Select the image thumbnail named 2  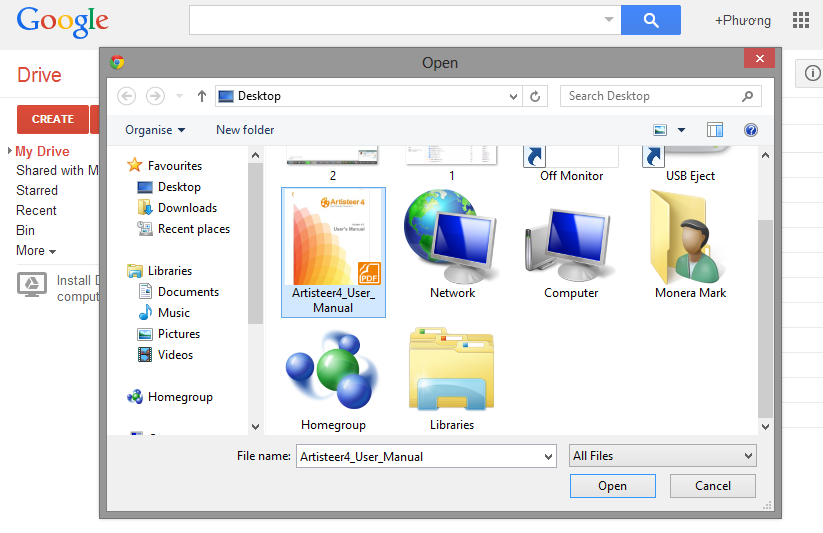pyautogui.click(x=333, y=165)
